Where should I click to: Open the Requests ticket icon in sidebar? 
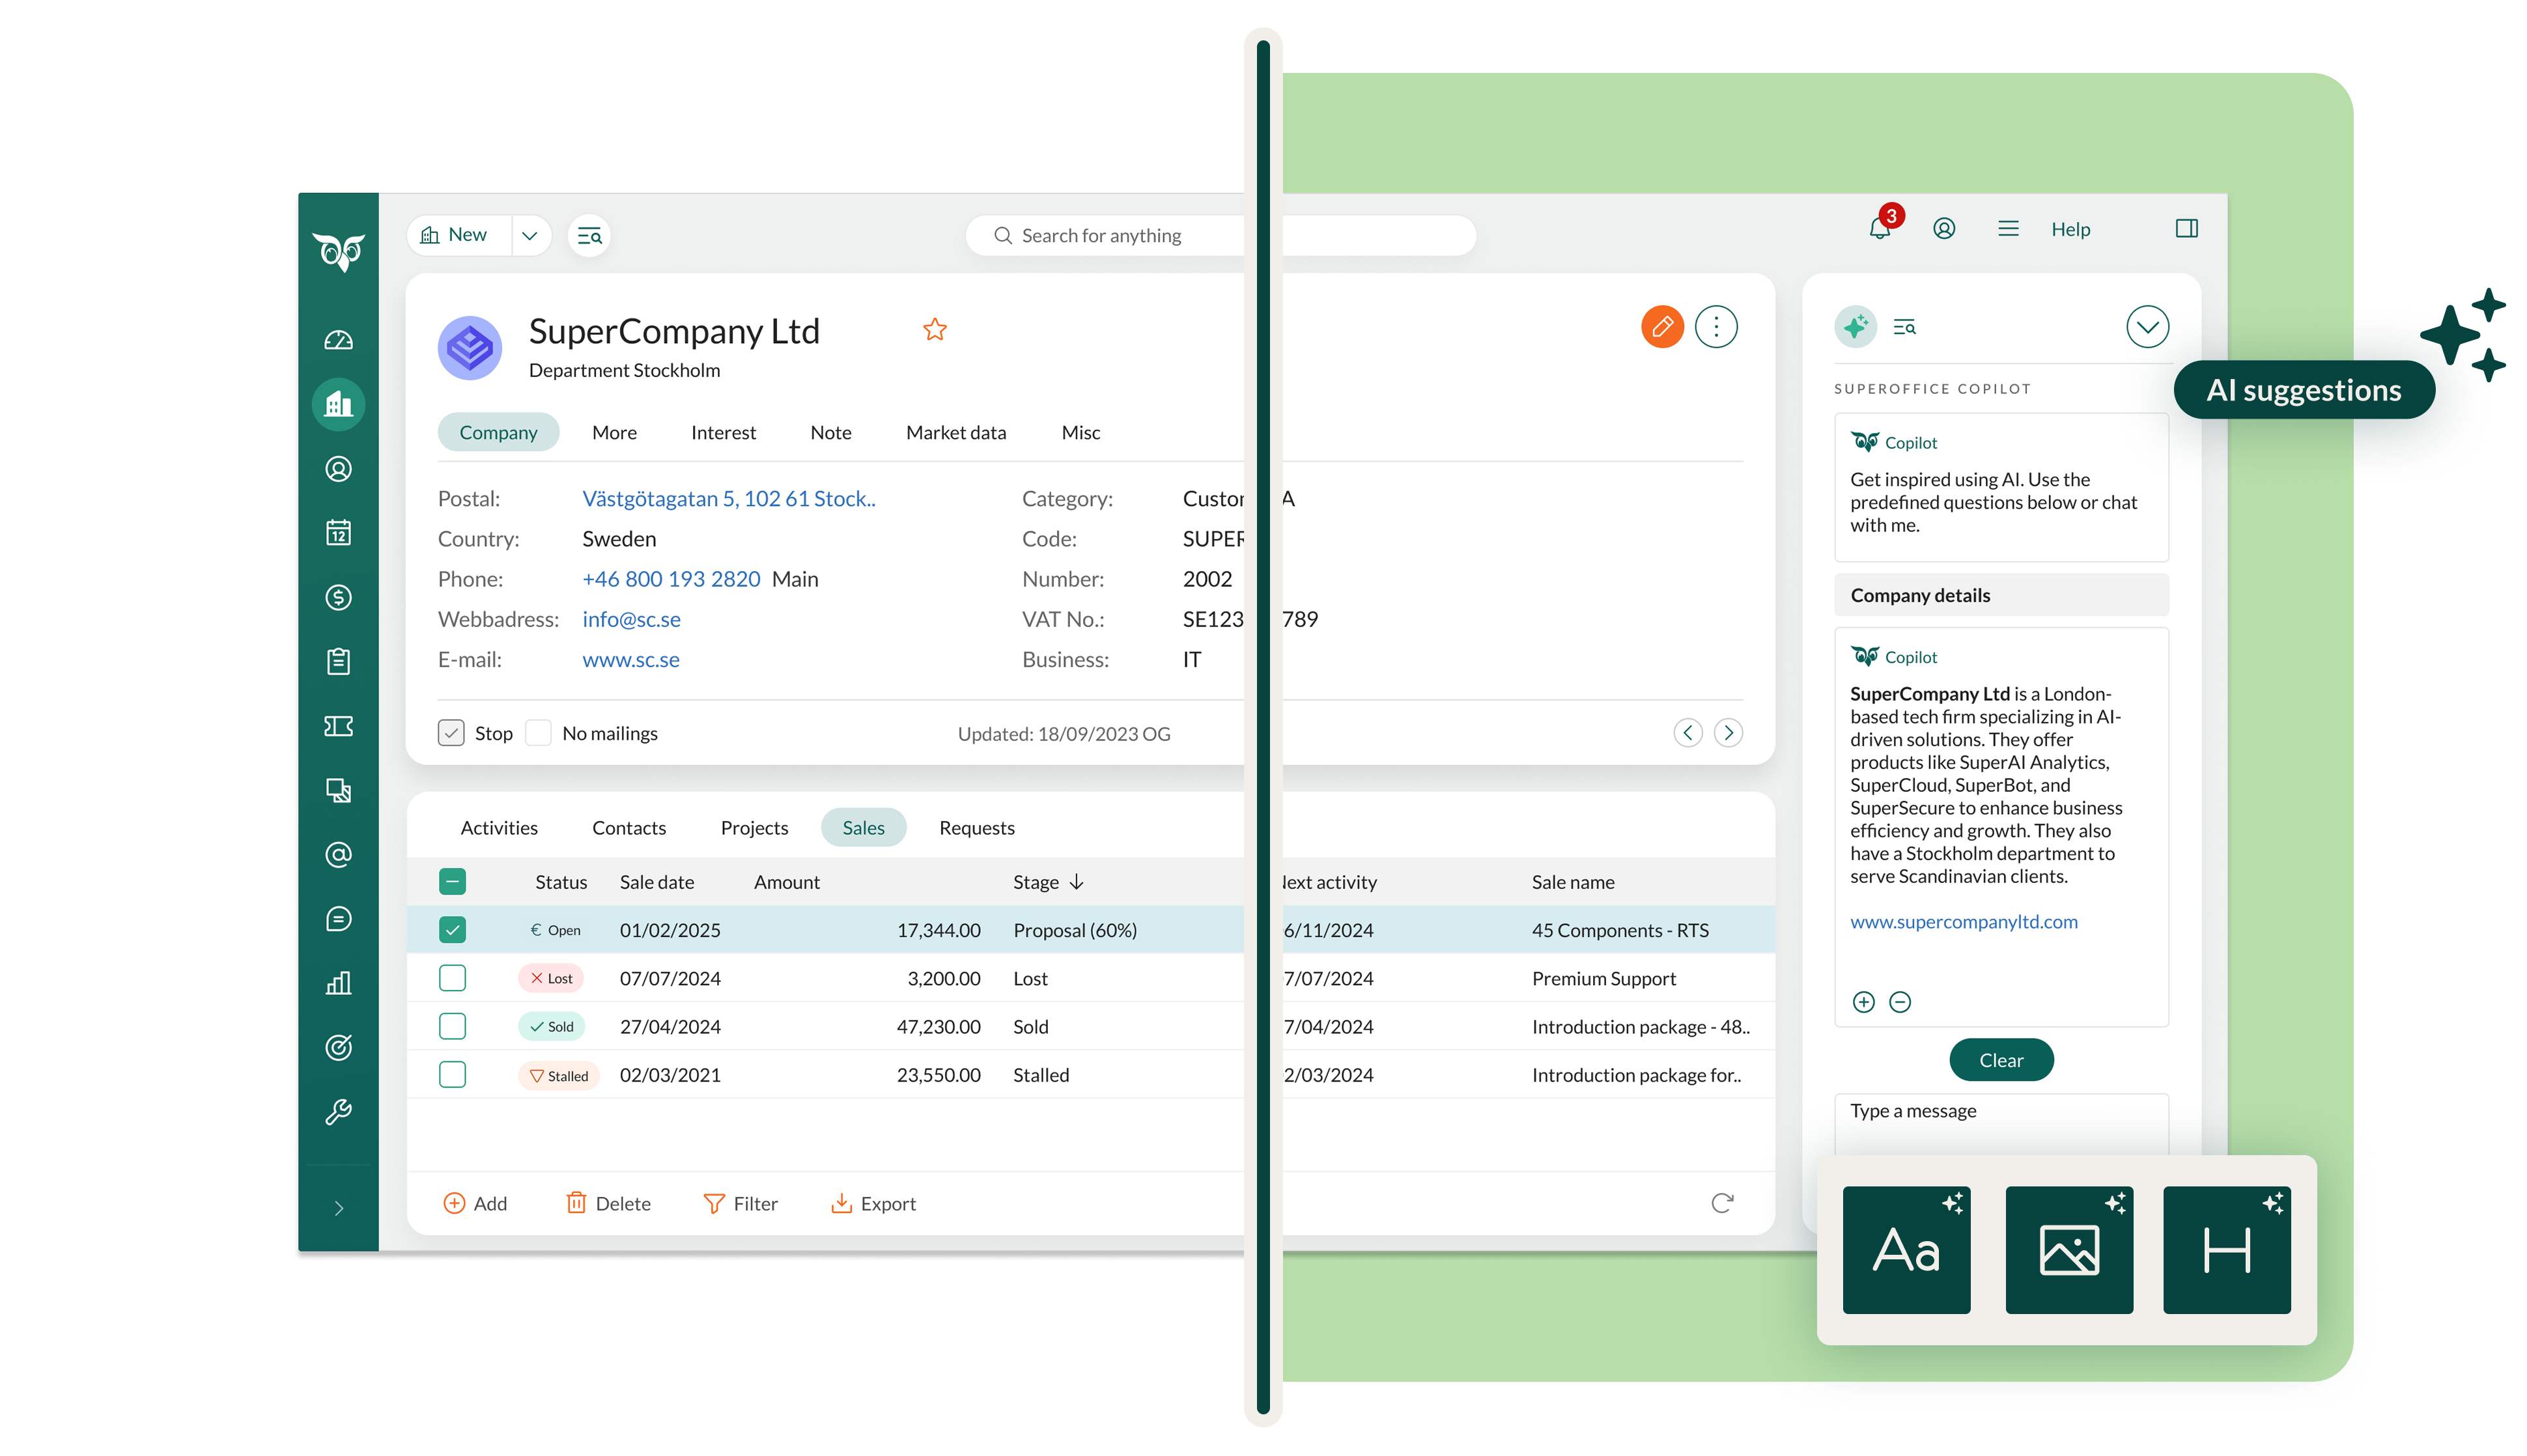pyautogui.click(x=339, y=726)
